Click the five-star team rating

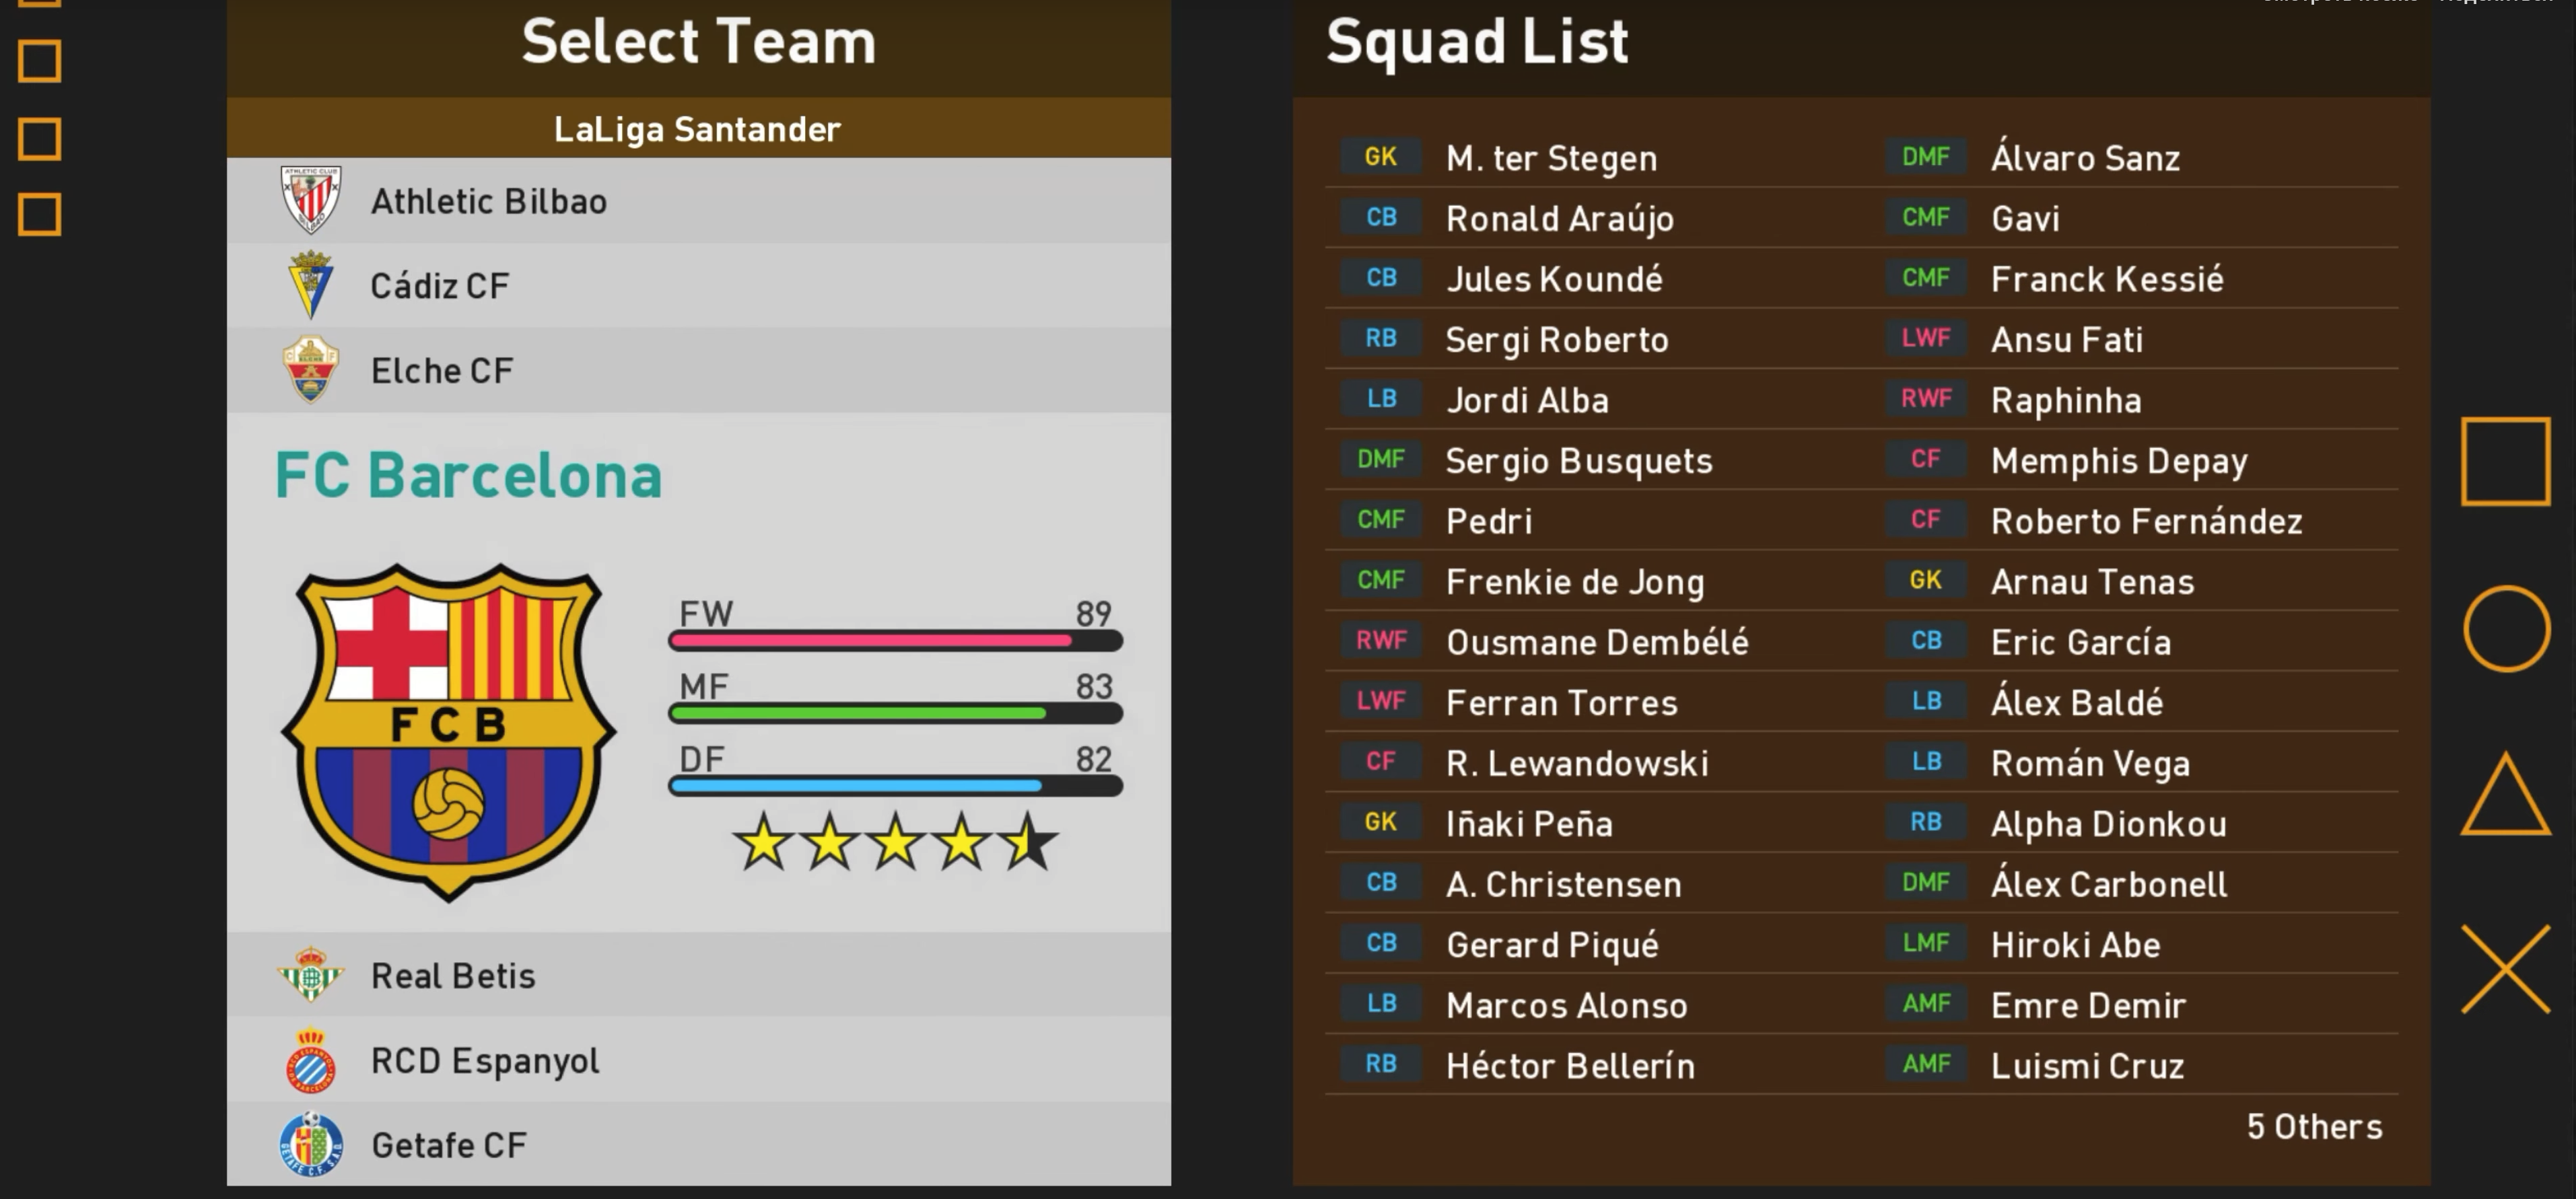pos(895,842)
